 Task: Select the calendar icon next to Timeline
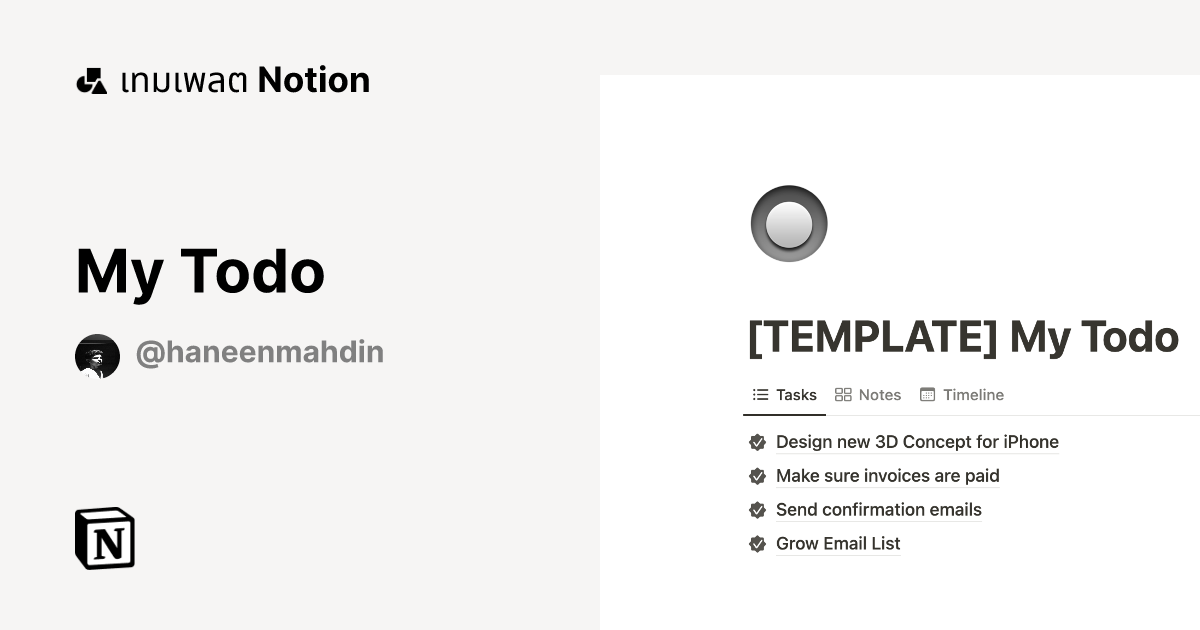coord(929,394)
